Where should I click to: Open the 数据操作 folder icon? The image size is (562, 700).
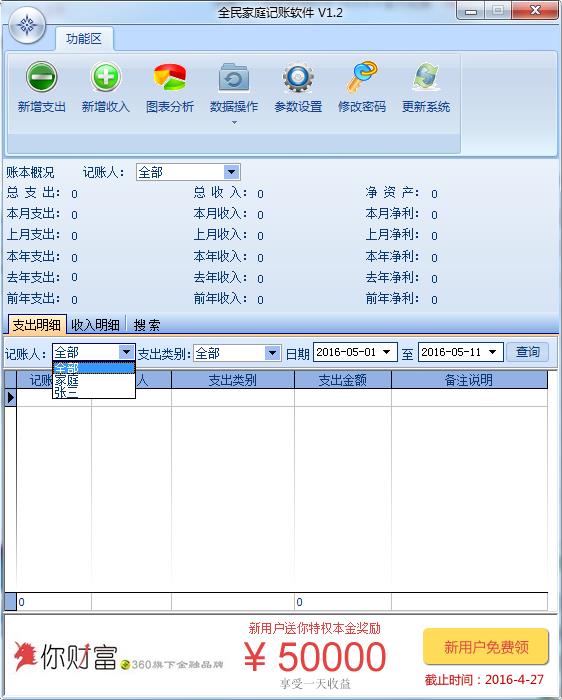tap(234, 77)
